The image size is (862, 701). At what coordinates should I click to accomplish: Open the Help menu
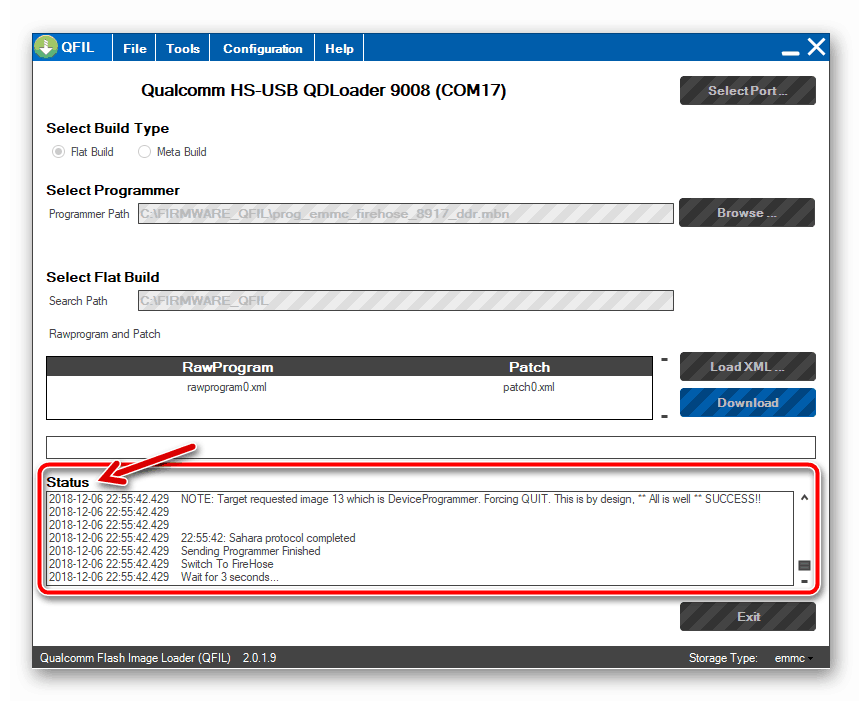coord(339,48)
